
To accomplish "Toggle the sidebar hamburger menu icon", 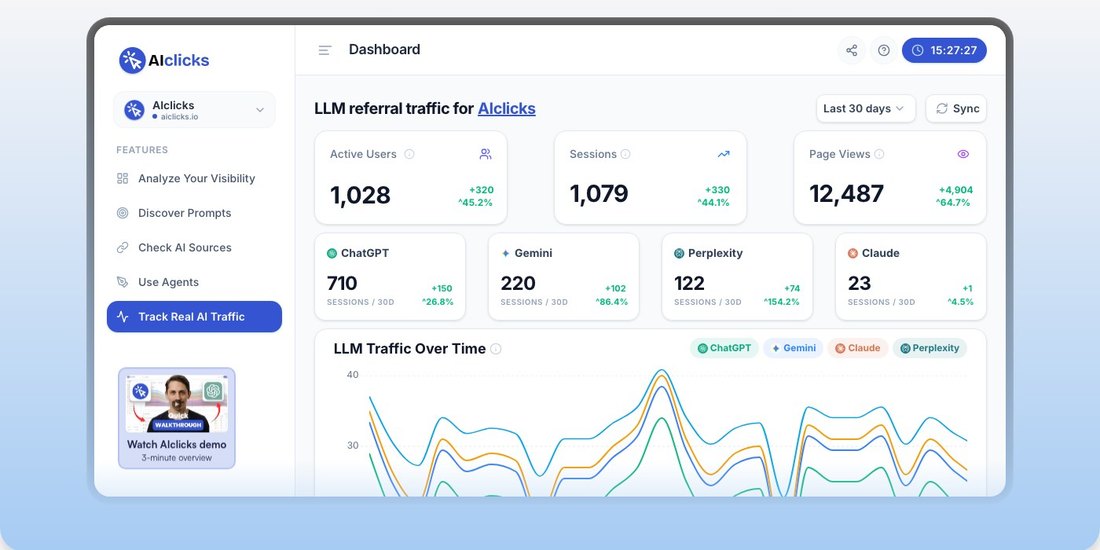I will pyautogui.click(x=325, y=50).
